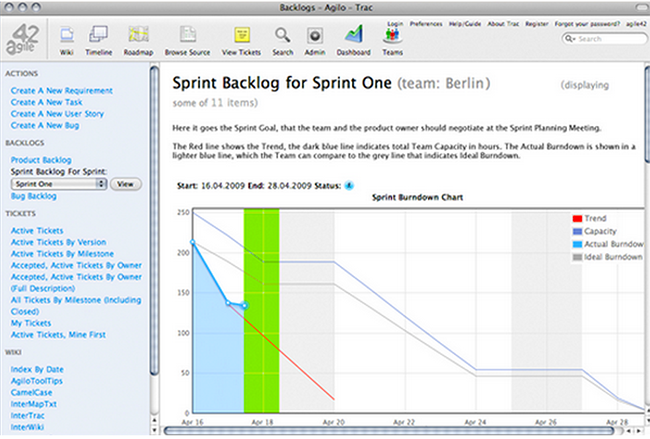
Task: Click into the Search input field
Action: pyautogui.click(x=604, y=39)
